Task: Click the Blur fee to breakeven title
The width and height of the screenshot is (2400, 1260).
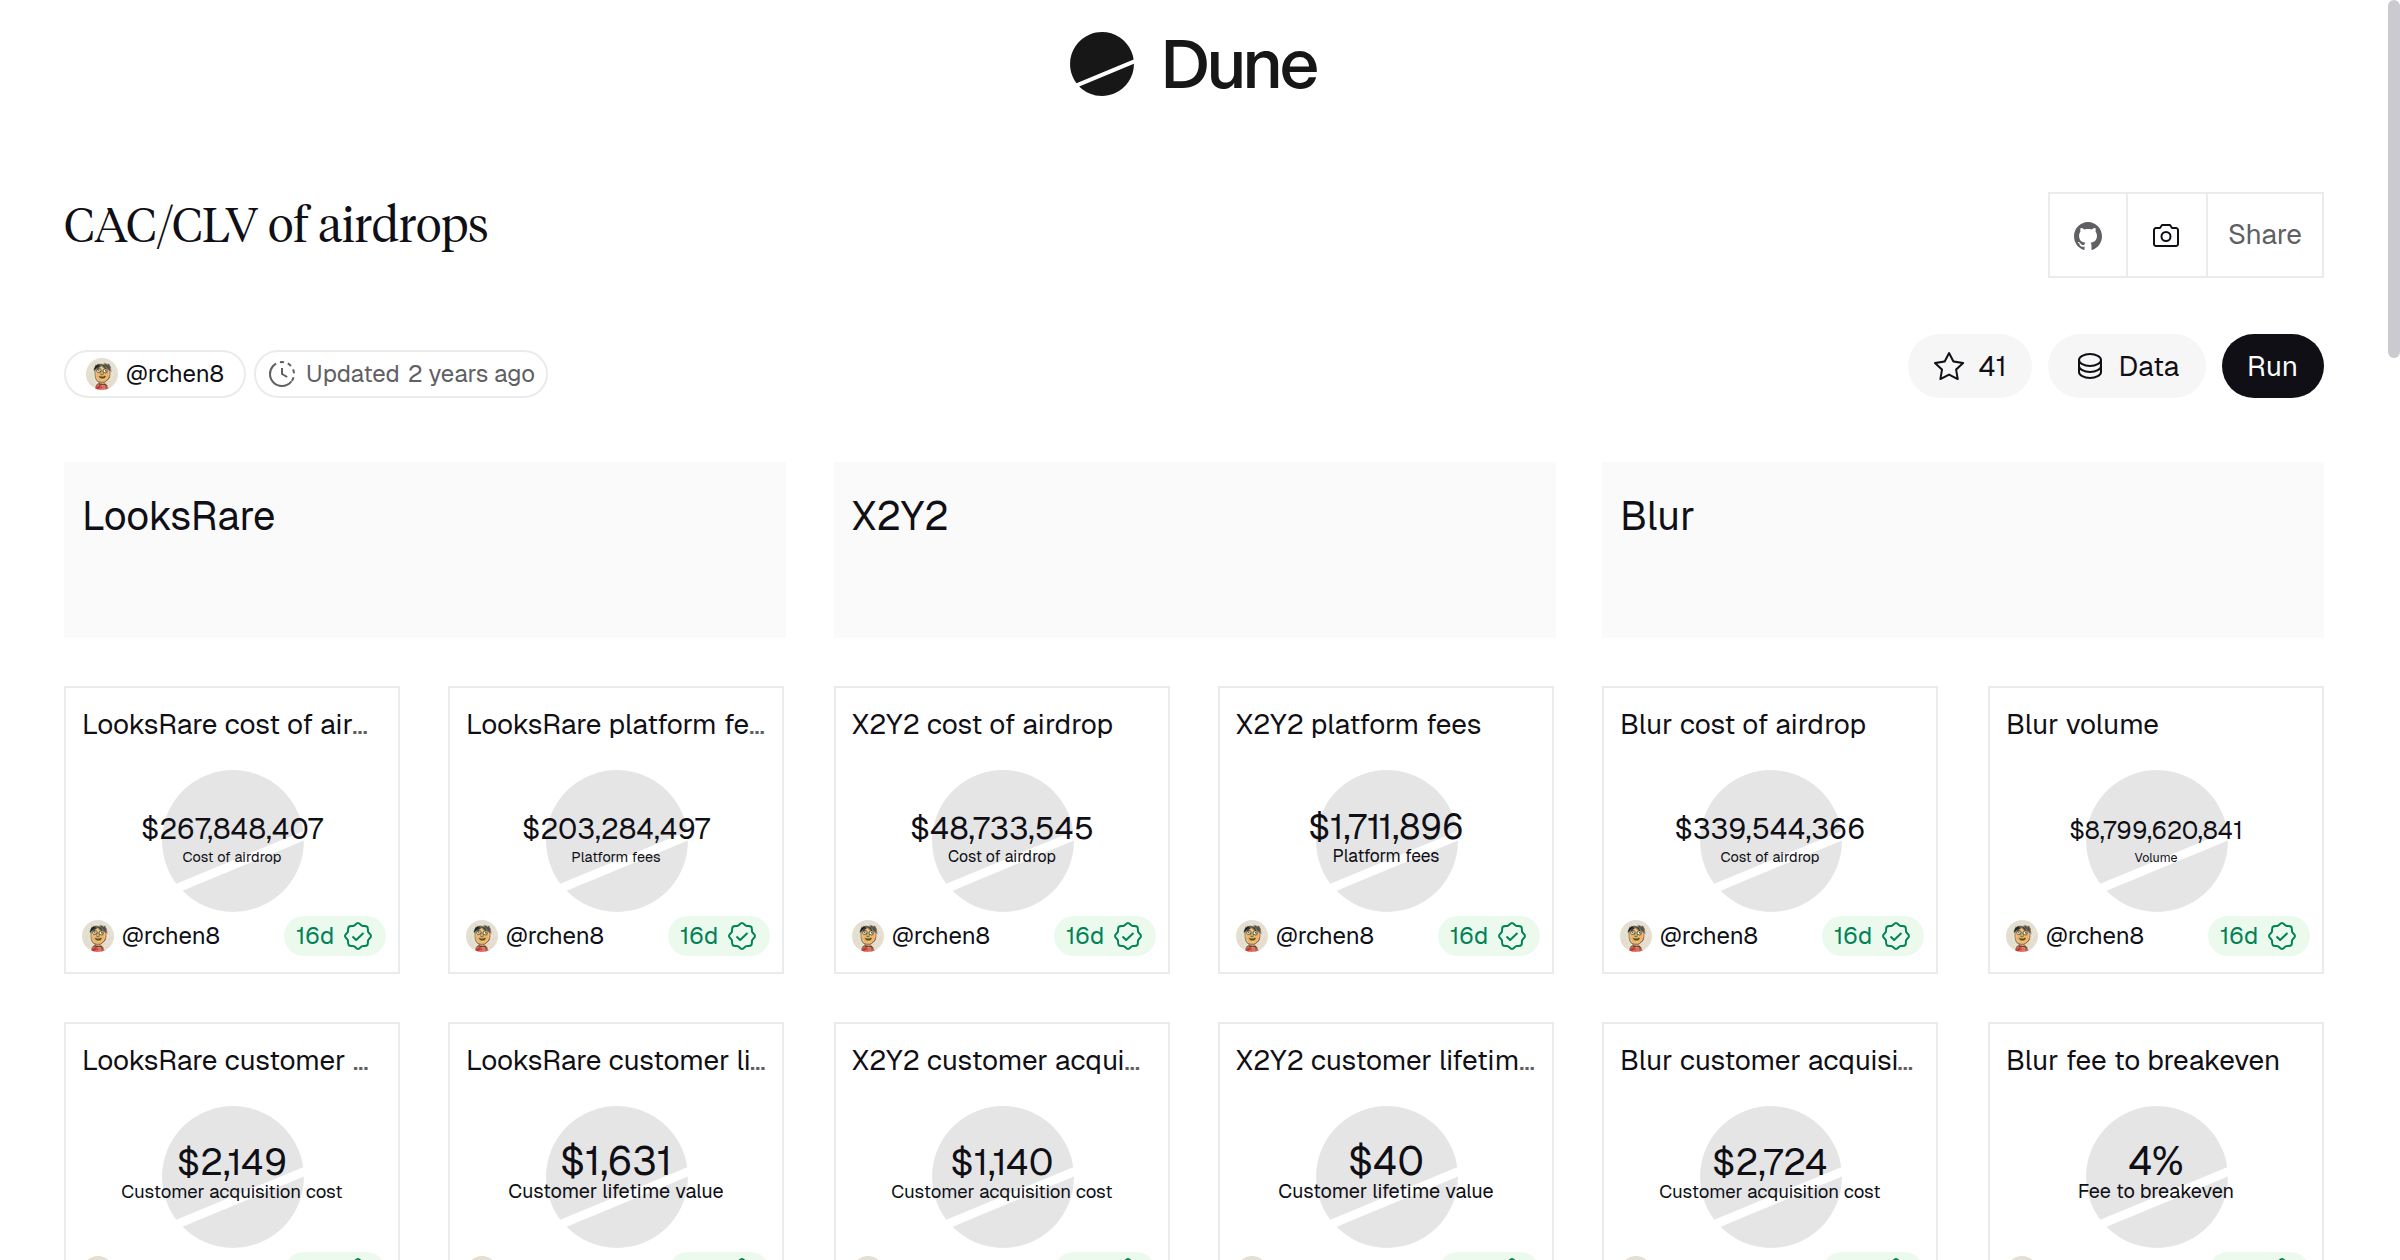Action: (2143, 1060)
